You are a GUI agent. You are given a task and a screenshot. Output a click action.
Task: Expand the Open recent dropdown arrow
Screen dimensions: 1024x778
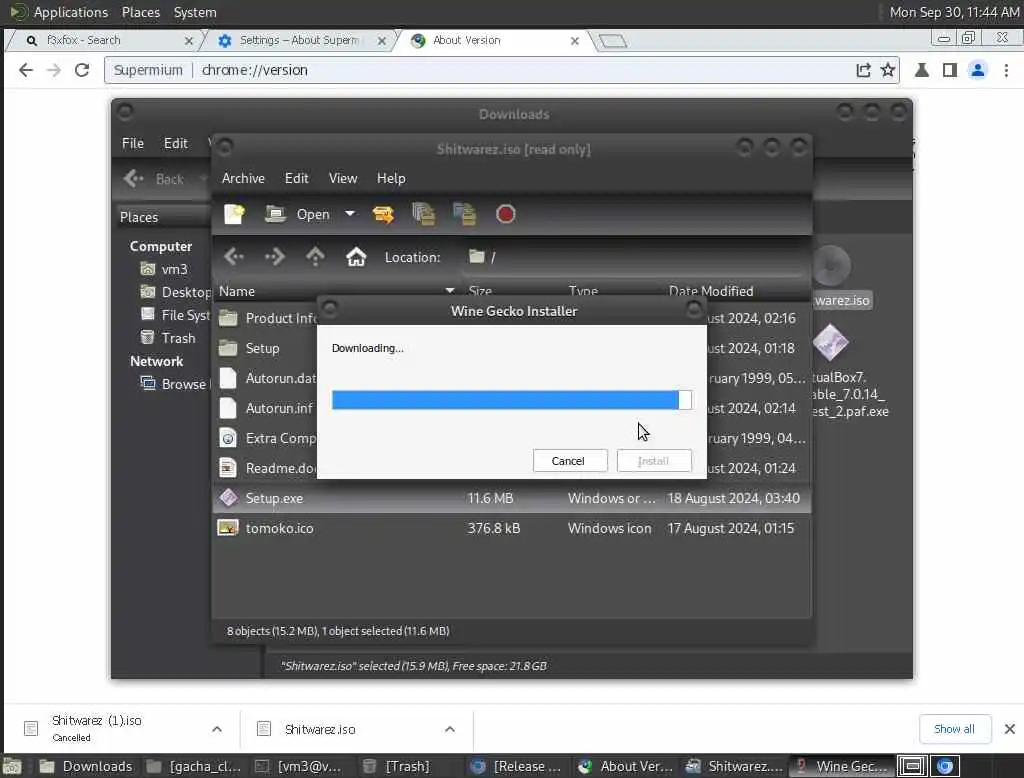point(350,214)
